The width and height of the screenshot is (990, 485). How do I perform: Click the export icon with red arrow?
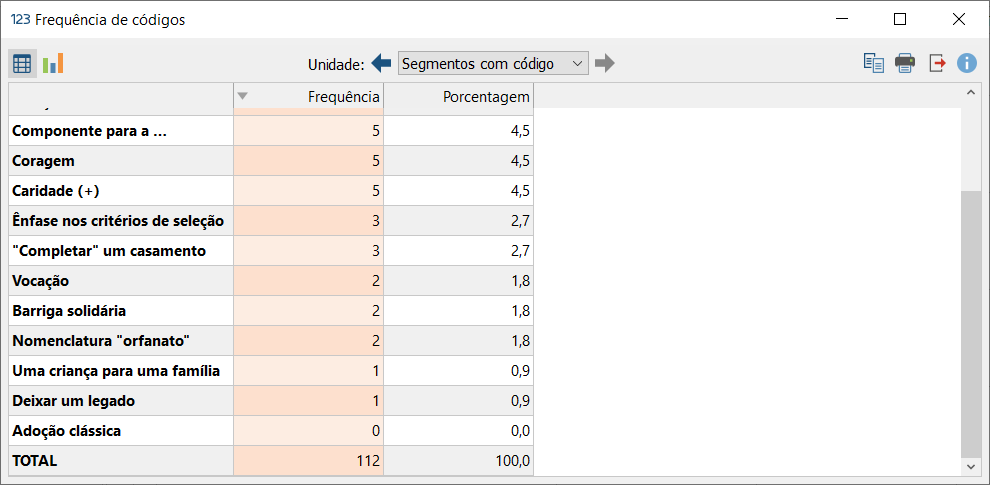click(x=937, y=63)
